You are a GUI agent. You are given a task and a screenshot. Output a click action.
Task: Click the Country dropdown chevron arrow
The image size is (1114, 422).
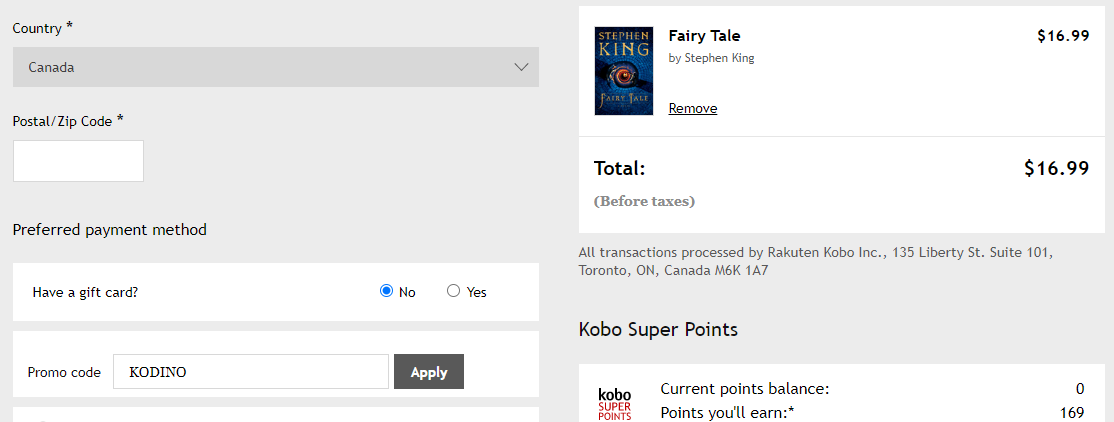click(521, 67)
